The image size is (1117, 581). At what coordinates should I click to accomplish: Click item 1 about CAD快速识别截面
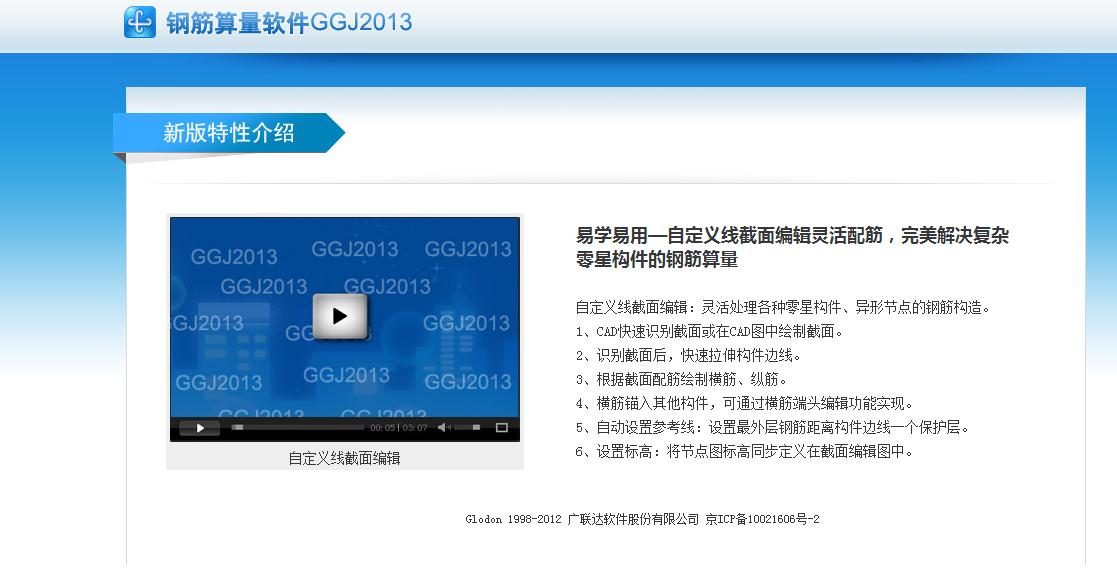710,331
